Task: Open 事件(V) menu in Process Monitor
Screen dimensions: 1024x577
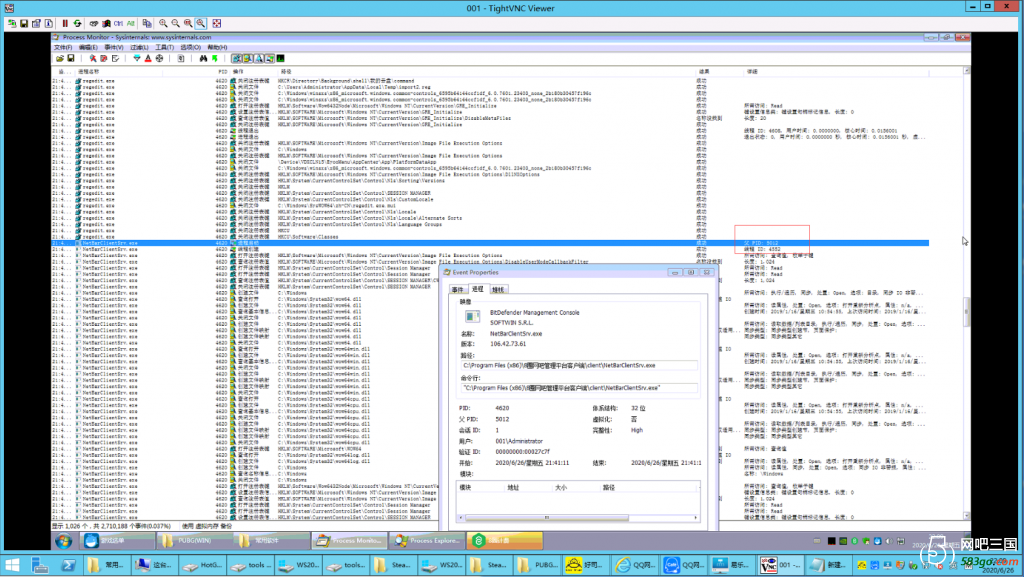Action: pyautogui.click(x=114, y=48)
